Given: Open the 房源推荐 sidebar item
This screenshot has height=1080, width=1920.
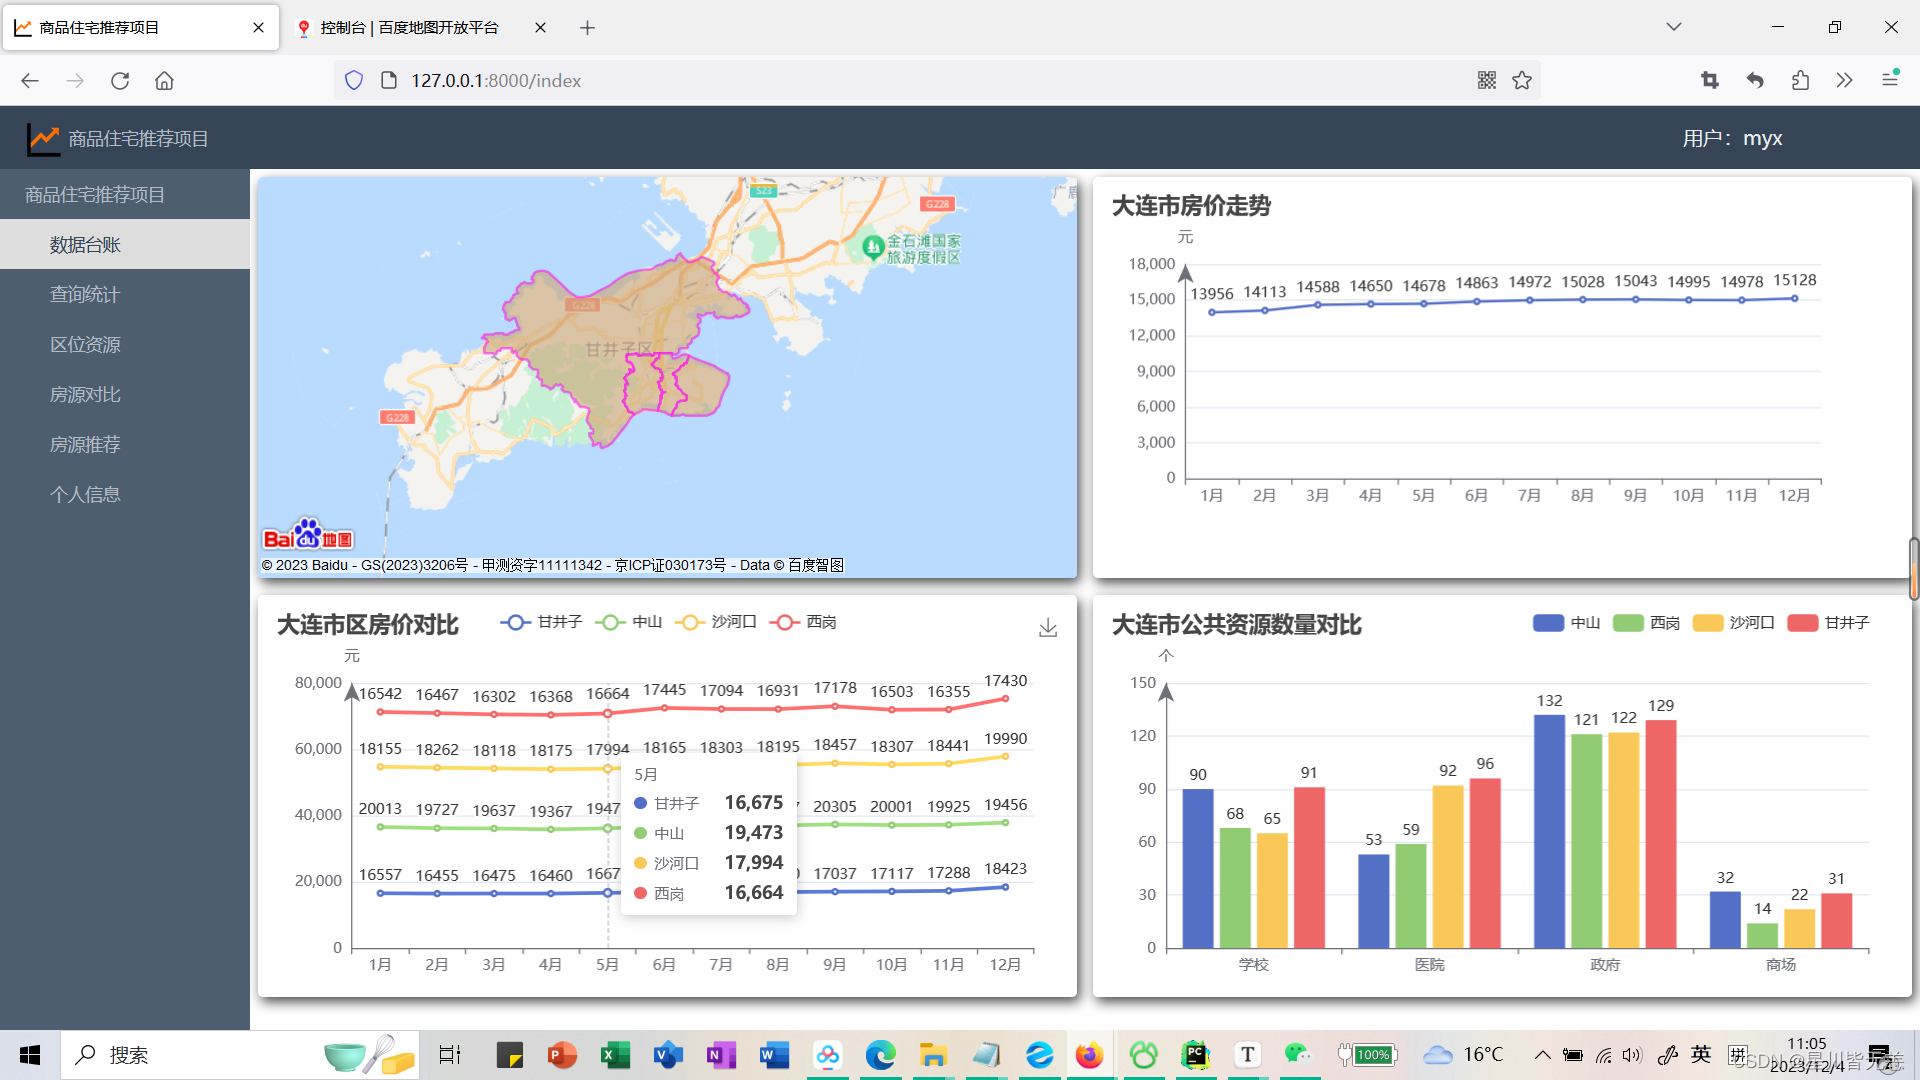Looking at the screenshot, I should coord(125,444).
